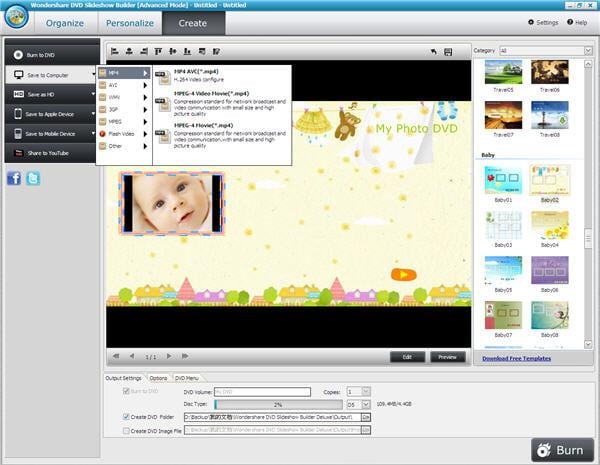
Task: Choose MPEG-4 Movie (*.mp4) profile
Action: point(222,135)
